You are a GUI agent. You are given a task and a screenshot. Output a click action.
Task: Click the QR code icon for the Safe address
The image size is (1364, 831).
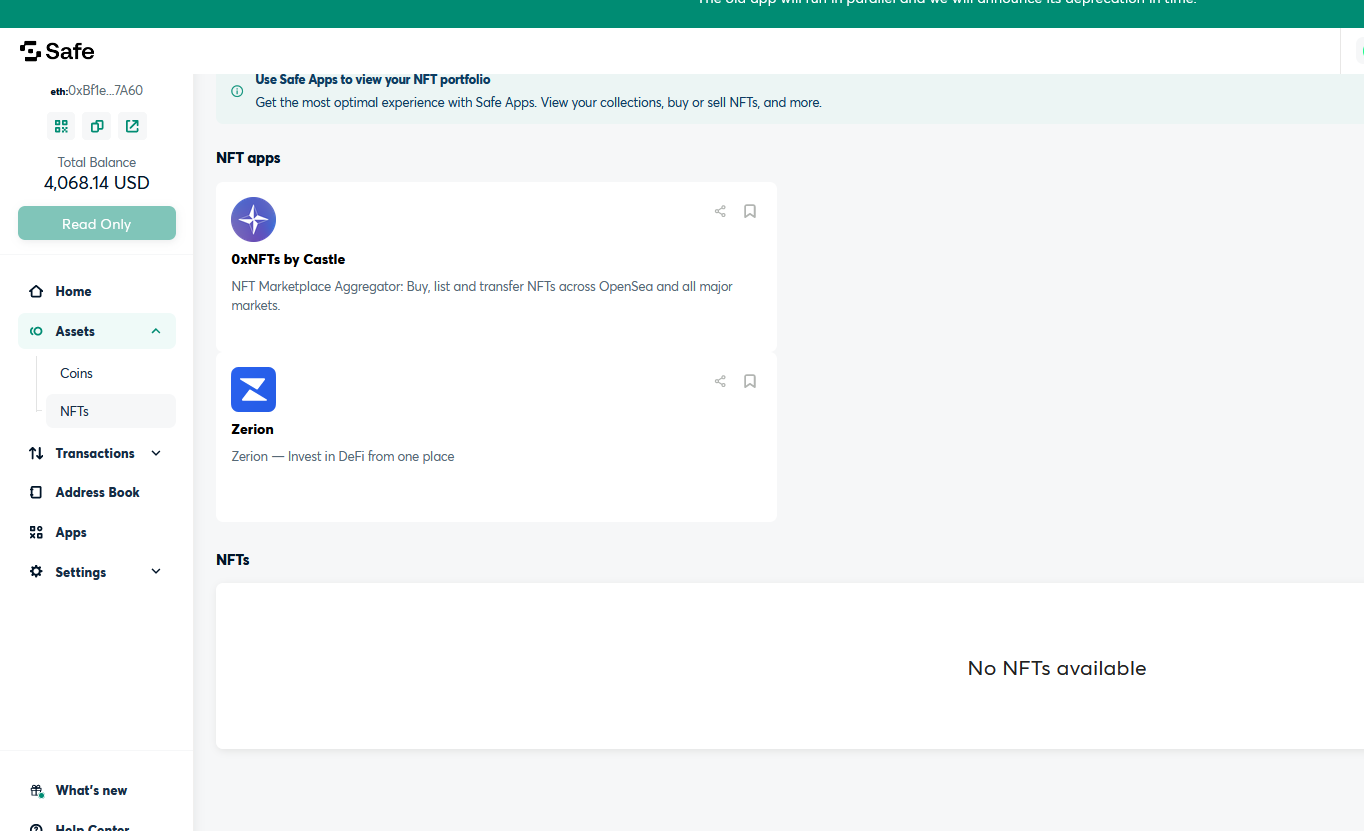point(61,126)
